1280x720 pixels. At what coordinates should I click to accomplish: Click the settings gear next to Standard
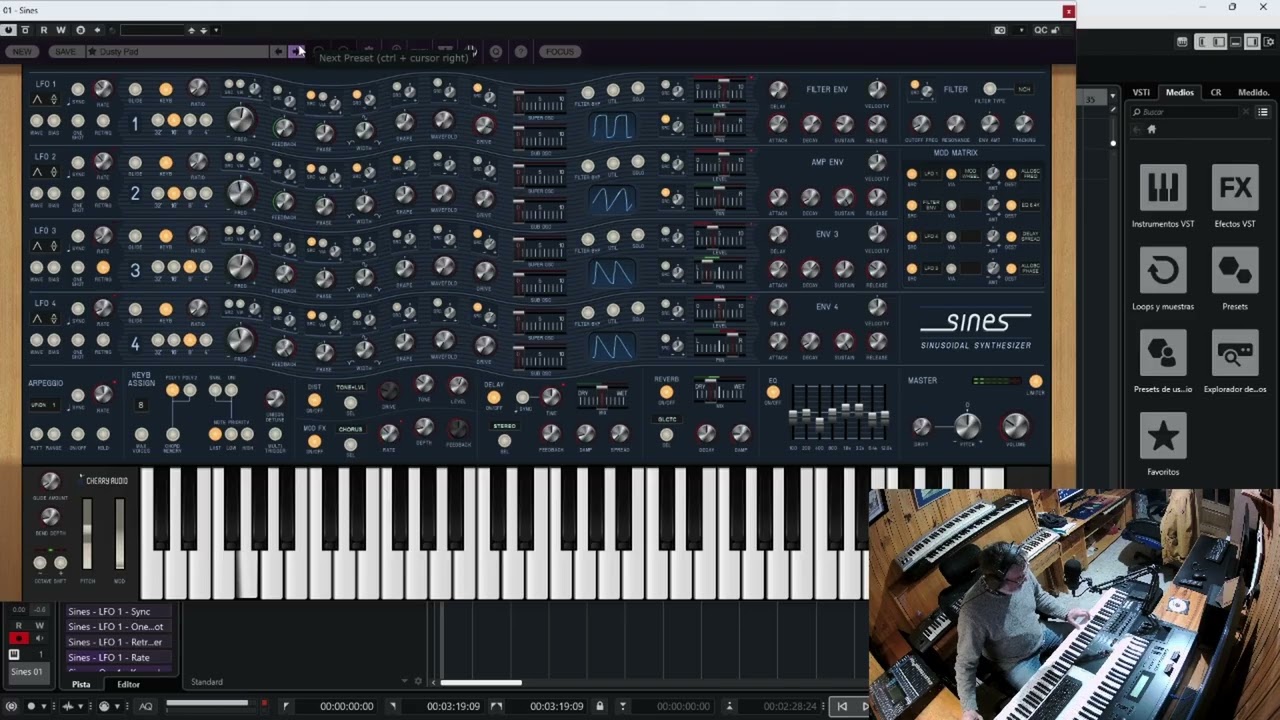pos(418,682)
